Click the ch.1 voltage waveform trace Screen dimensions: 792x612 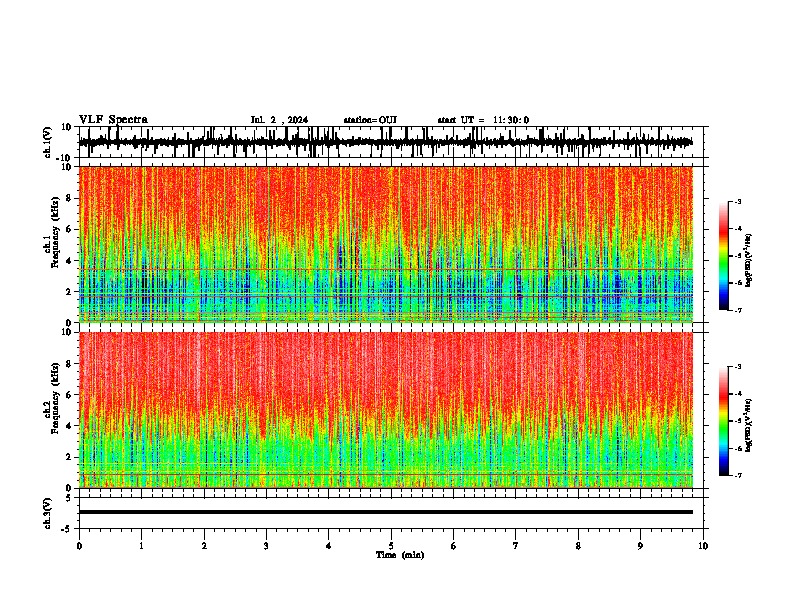click(x=385, y=142)
